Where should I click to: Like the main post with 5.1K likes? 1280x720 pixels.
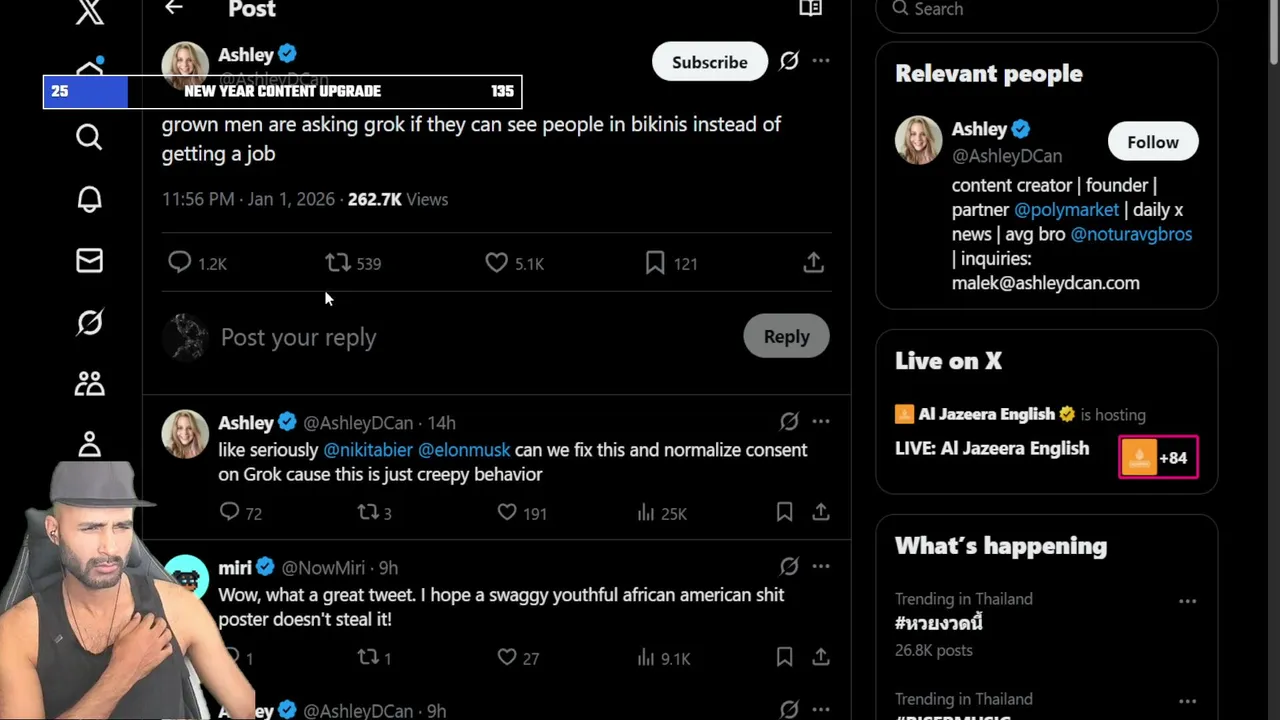[x=497, y=263]
